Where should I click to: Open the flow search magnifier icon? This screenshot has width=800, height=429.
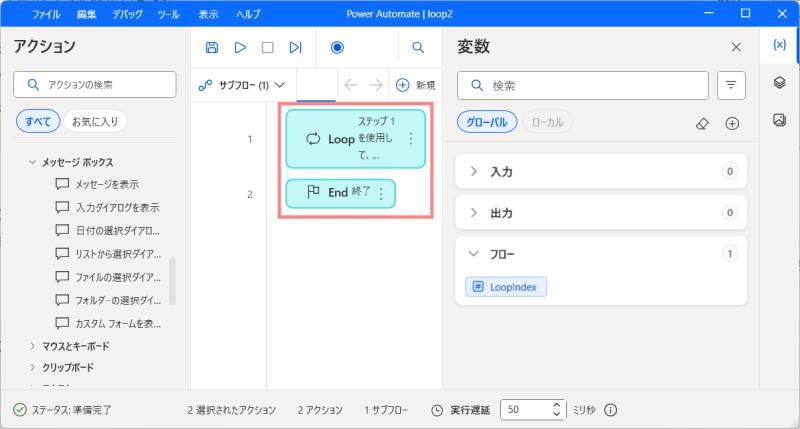(x=418, y=47)
